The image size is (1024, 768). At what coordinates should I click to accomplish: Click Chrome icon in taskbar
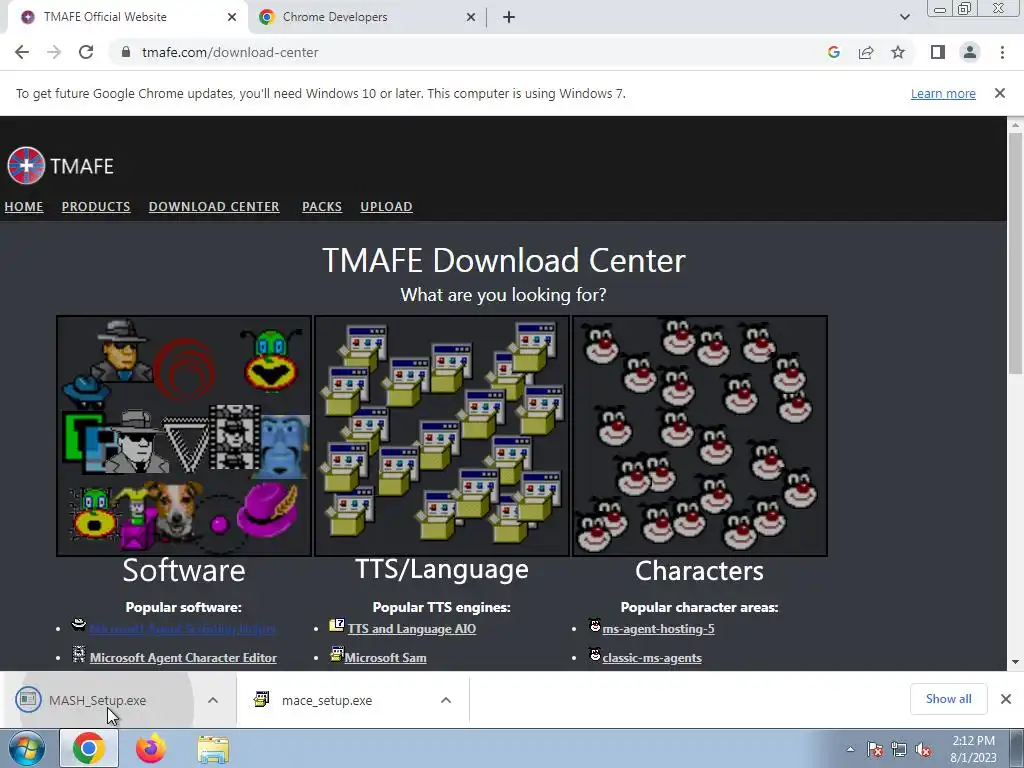(x=89, y=748)
